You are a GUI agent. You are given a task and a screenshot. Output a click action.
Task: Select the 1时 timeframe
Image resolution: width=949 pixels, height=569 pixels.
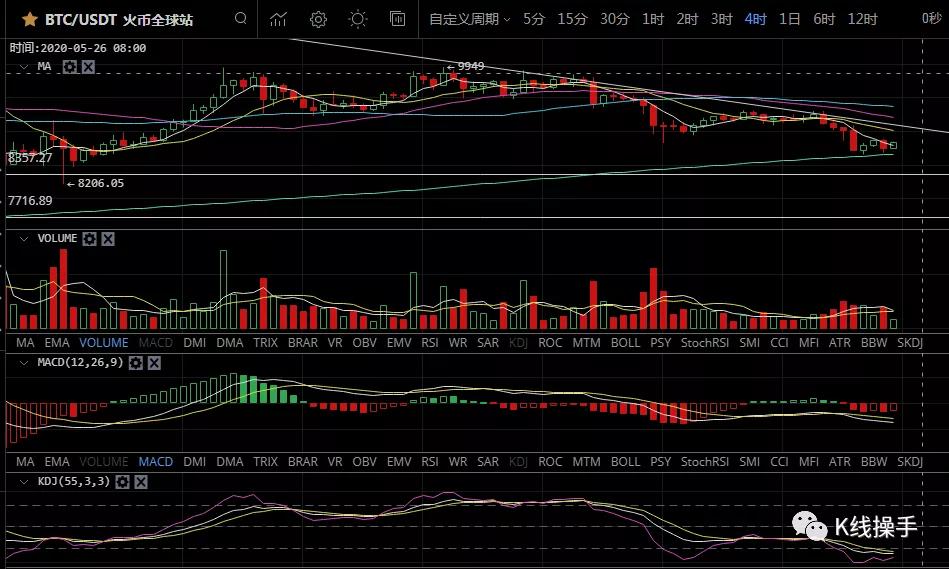(653, 19)
